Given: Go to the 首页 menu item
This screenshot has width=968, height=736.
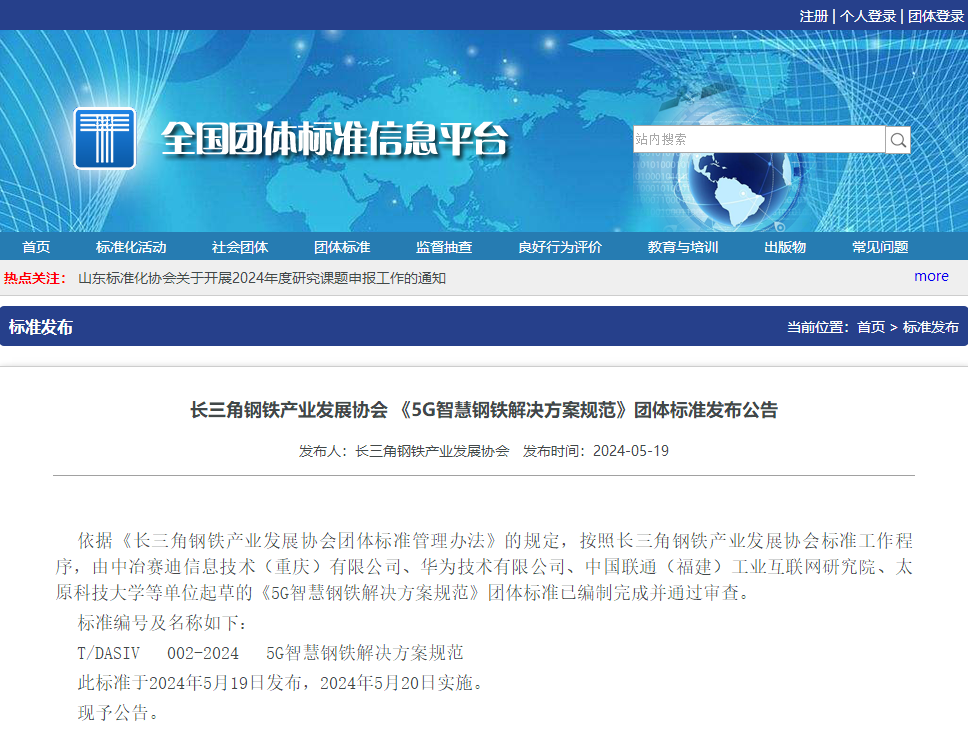Looking at the screenshot, I should click(x=36, y=247).
